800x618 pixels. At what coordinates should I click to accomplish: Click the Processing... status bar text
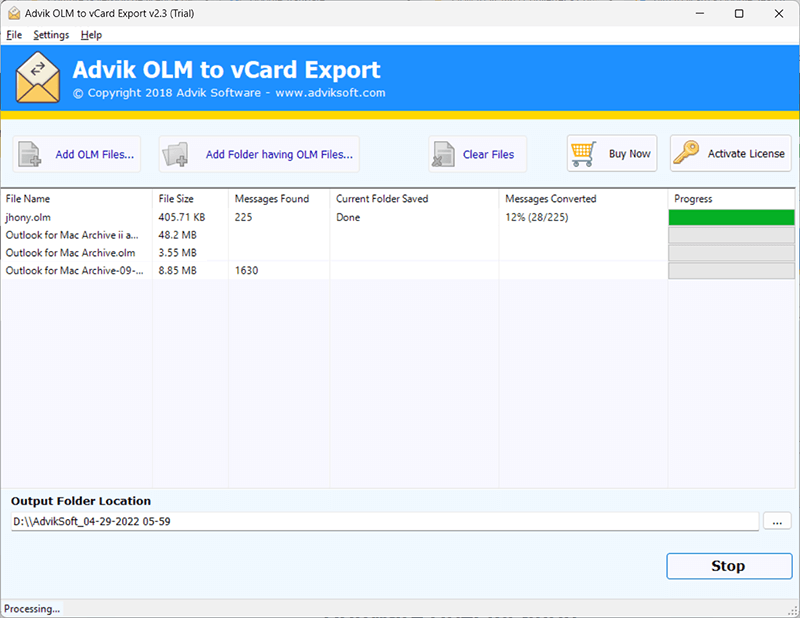pos(32,609)
